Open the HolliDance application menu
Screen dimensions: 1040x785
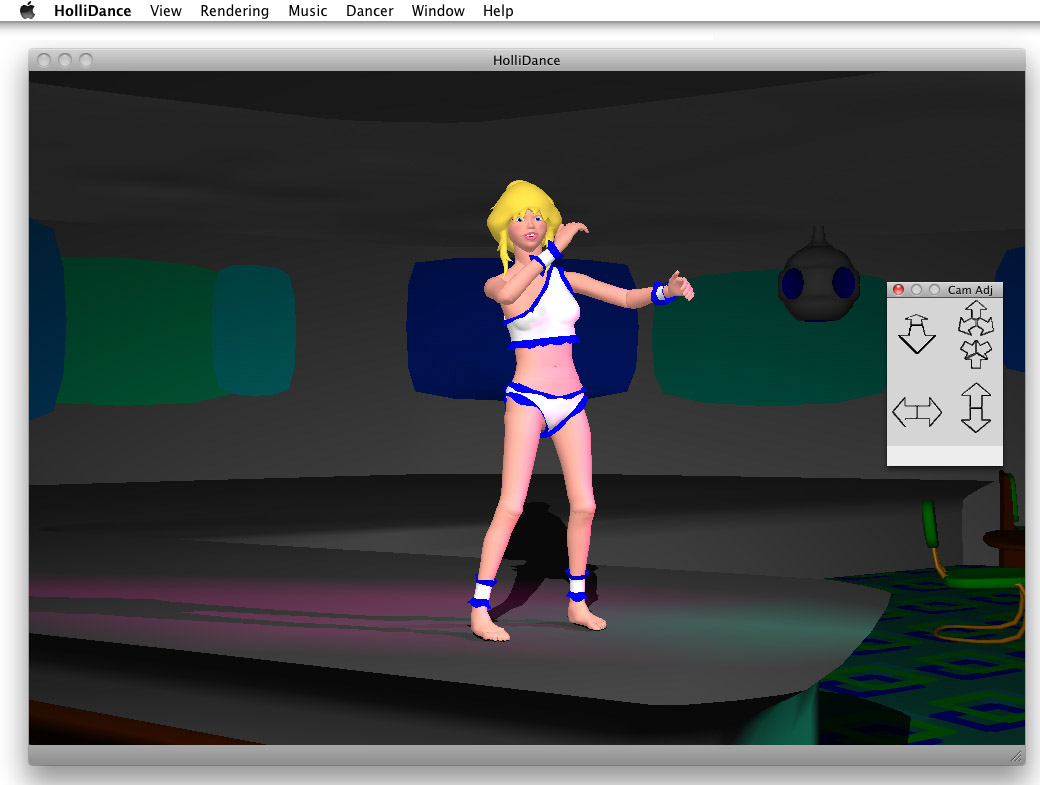pyautogui.click(x=93, y=11)
